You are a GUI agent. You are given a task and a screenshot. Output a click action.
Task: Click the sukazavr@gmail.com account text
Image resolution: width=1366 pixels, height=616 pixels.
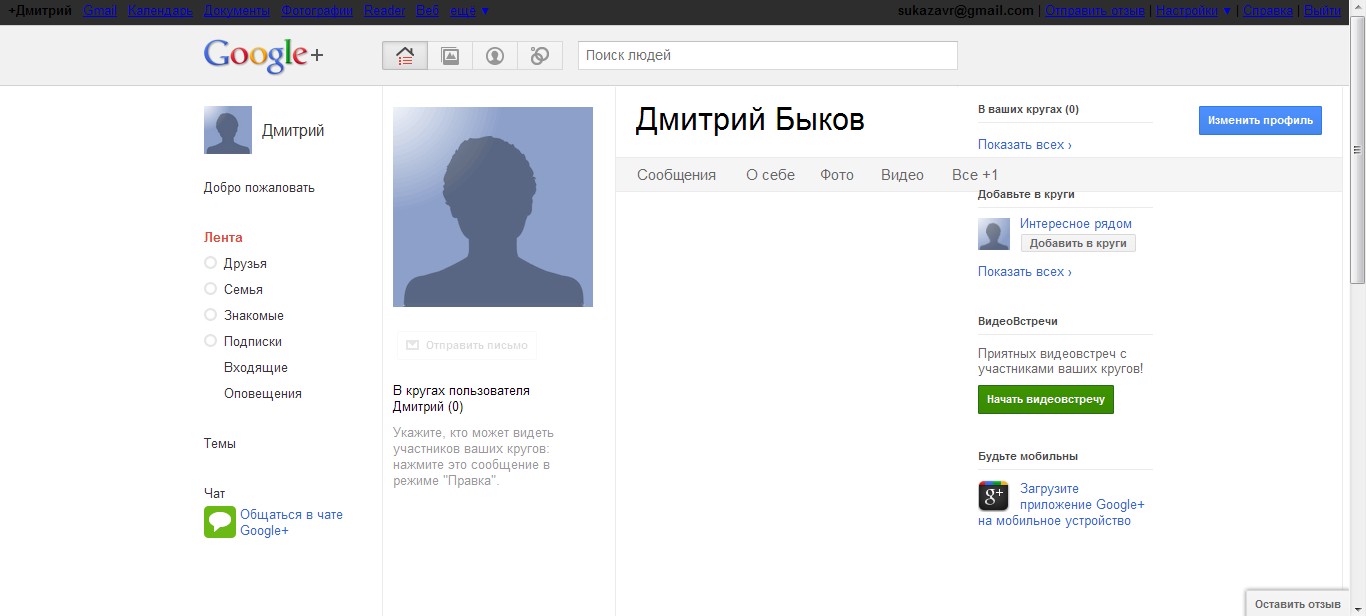coord(967,11)
